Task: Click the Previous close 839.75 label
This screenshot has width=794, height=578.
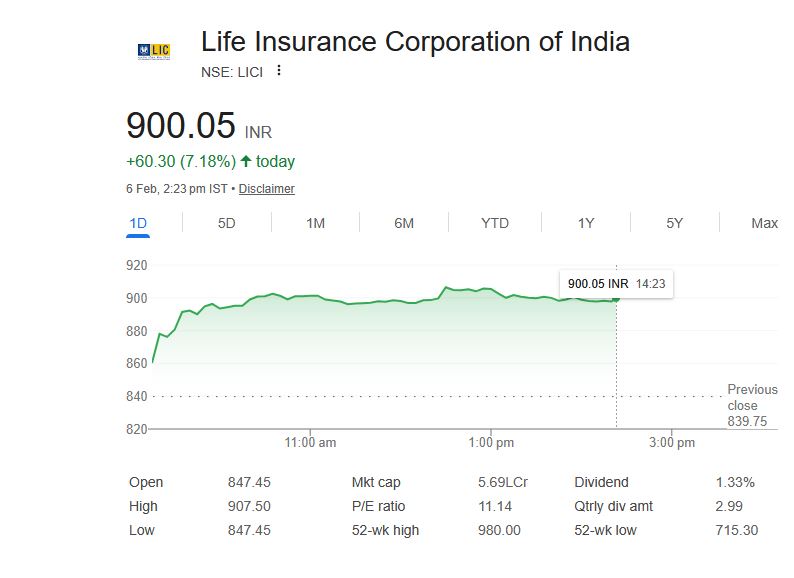Action: tap(751, 405)
